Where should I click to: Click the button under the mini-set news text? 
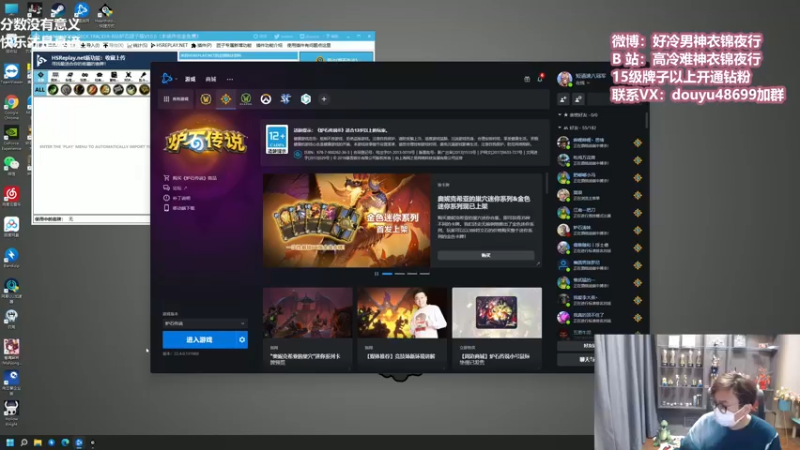click(x=486, y=255)
